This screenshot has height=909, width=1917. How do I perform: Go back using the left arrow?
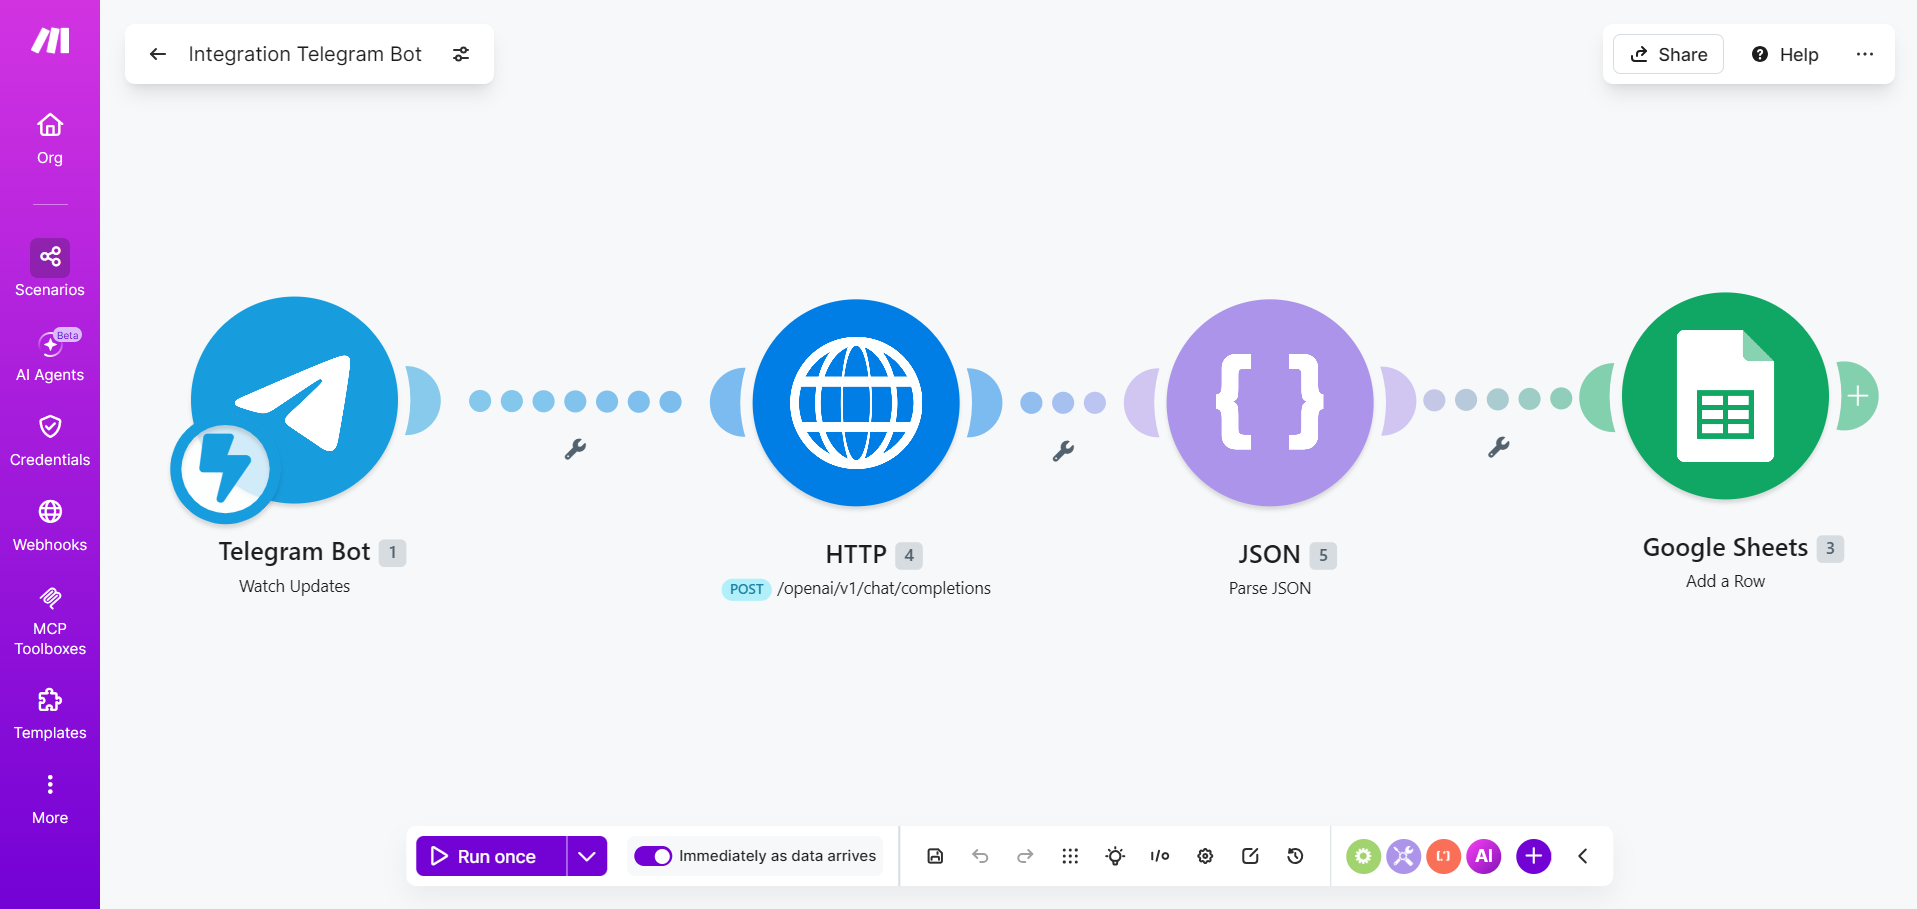[x=158, y=54]
